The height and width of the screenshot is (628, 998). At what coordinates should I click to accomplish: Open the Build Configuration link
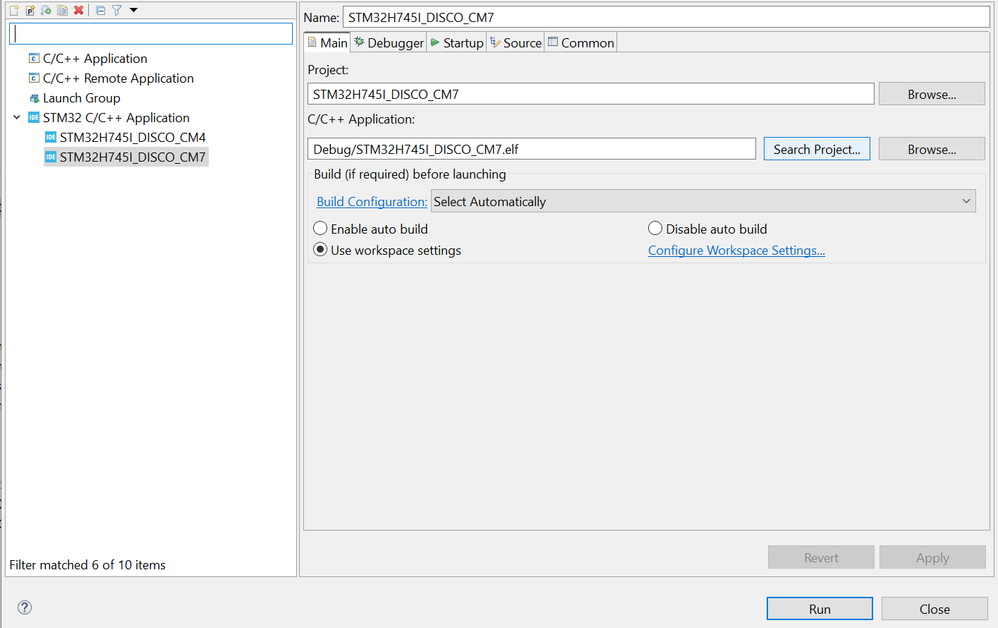pos(372,202)
